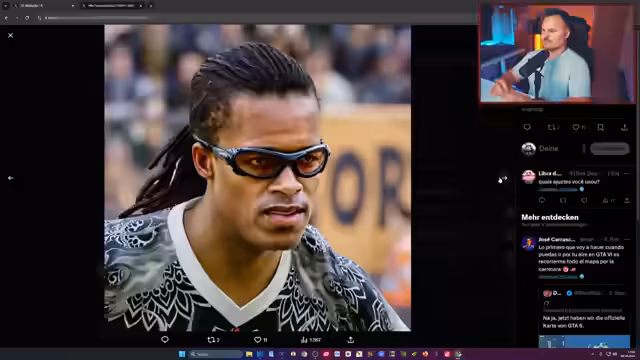Collapse the side panel with double-arrow icon
Image resolution: width=640 pixels, height=360 pixels.
pos(503,178)
